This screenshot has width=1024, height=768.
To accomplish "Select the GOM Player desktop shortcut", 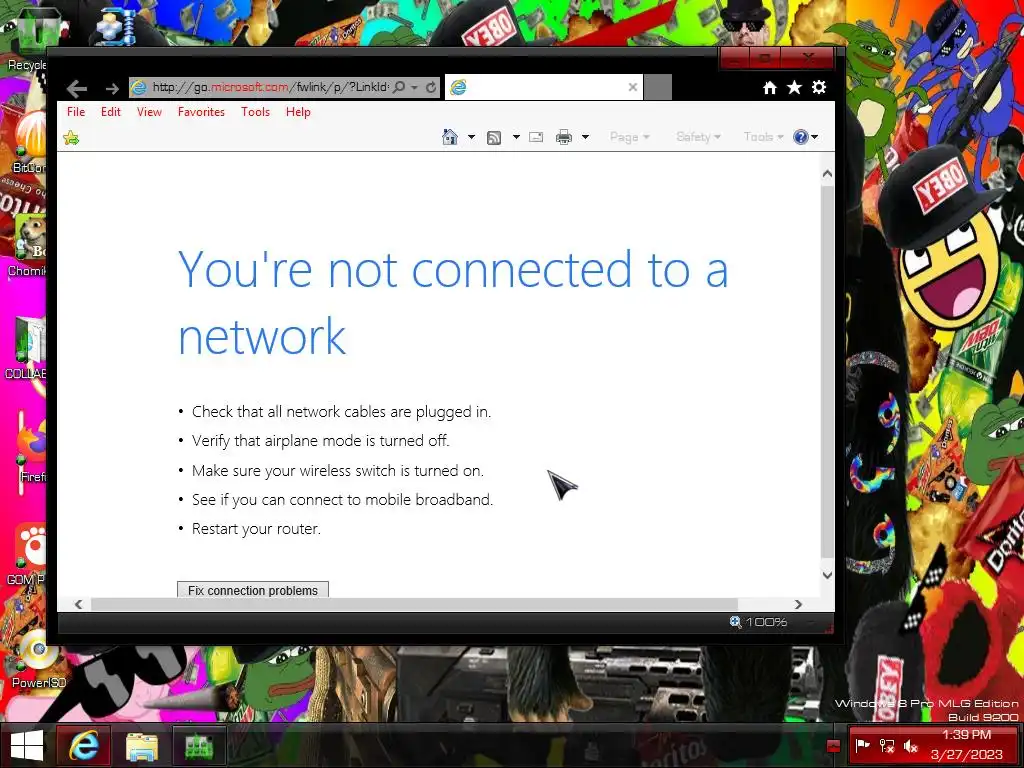I will [26, 553].
